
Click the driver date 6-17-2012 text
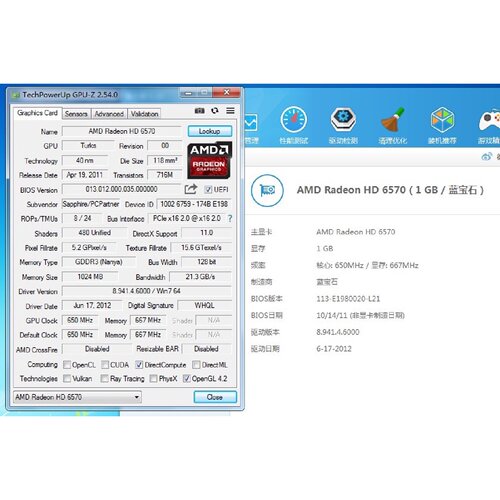[x=334, y=349]
